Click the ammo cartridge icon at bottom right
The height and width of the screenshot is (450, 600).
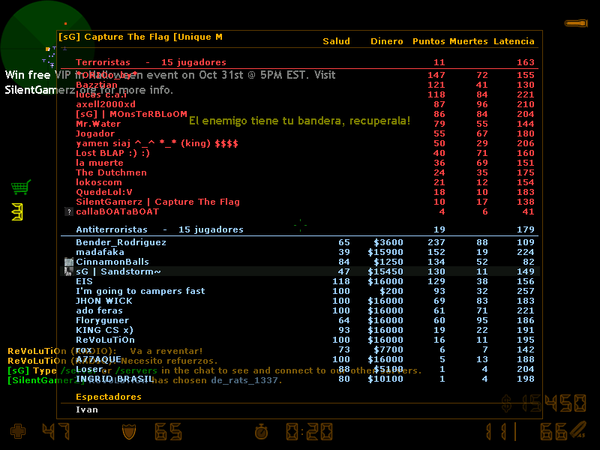click(x=579, y=430)
